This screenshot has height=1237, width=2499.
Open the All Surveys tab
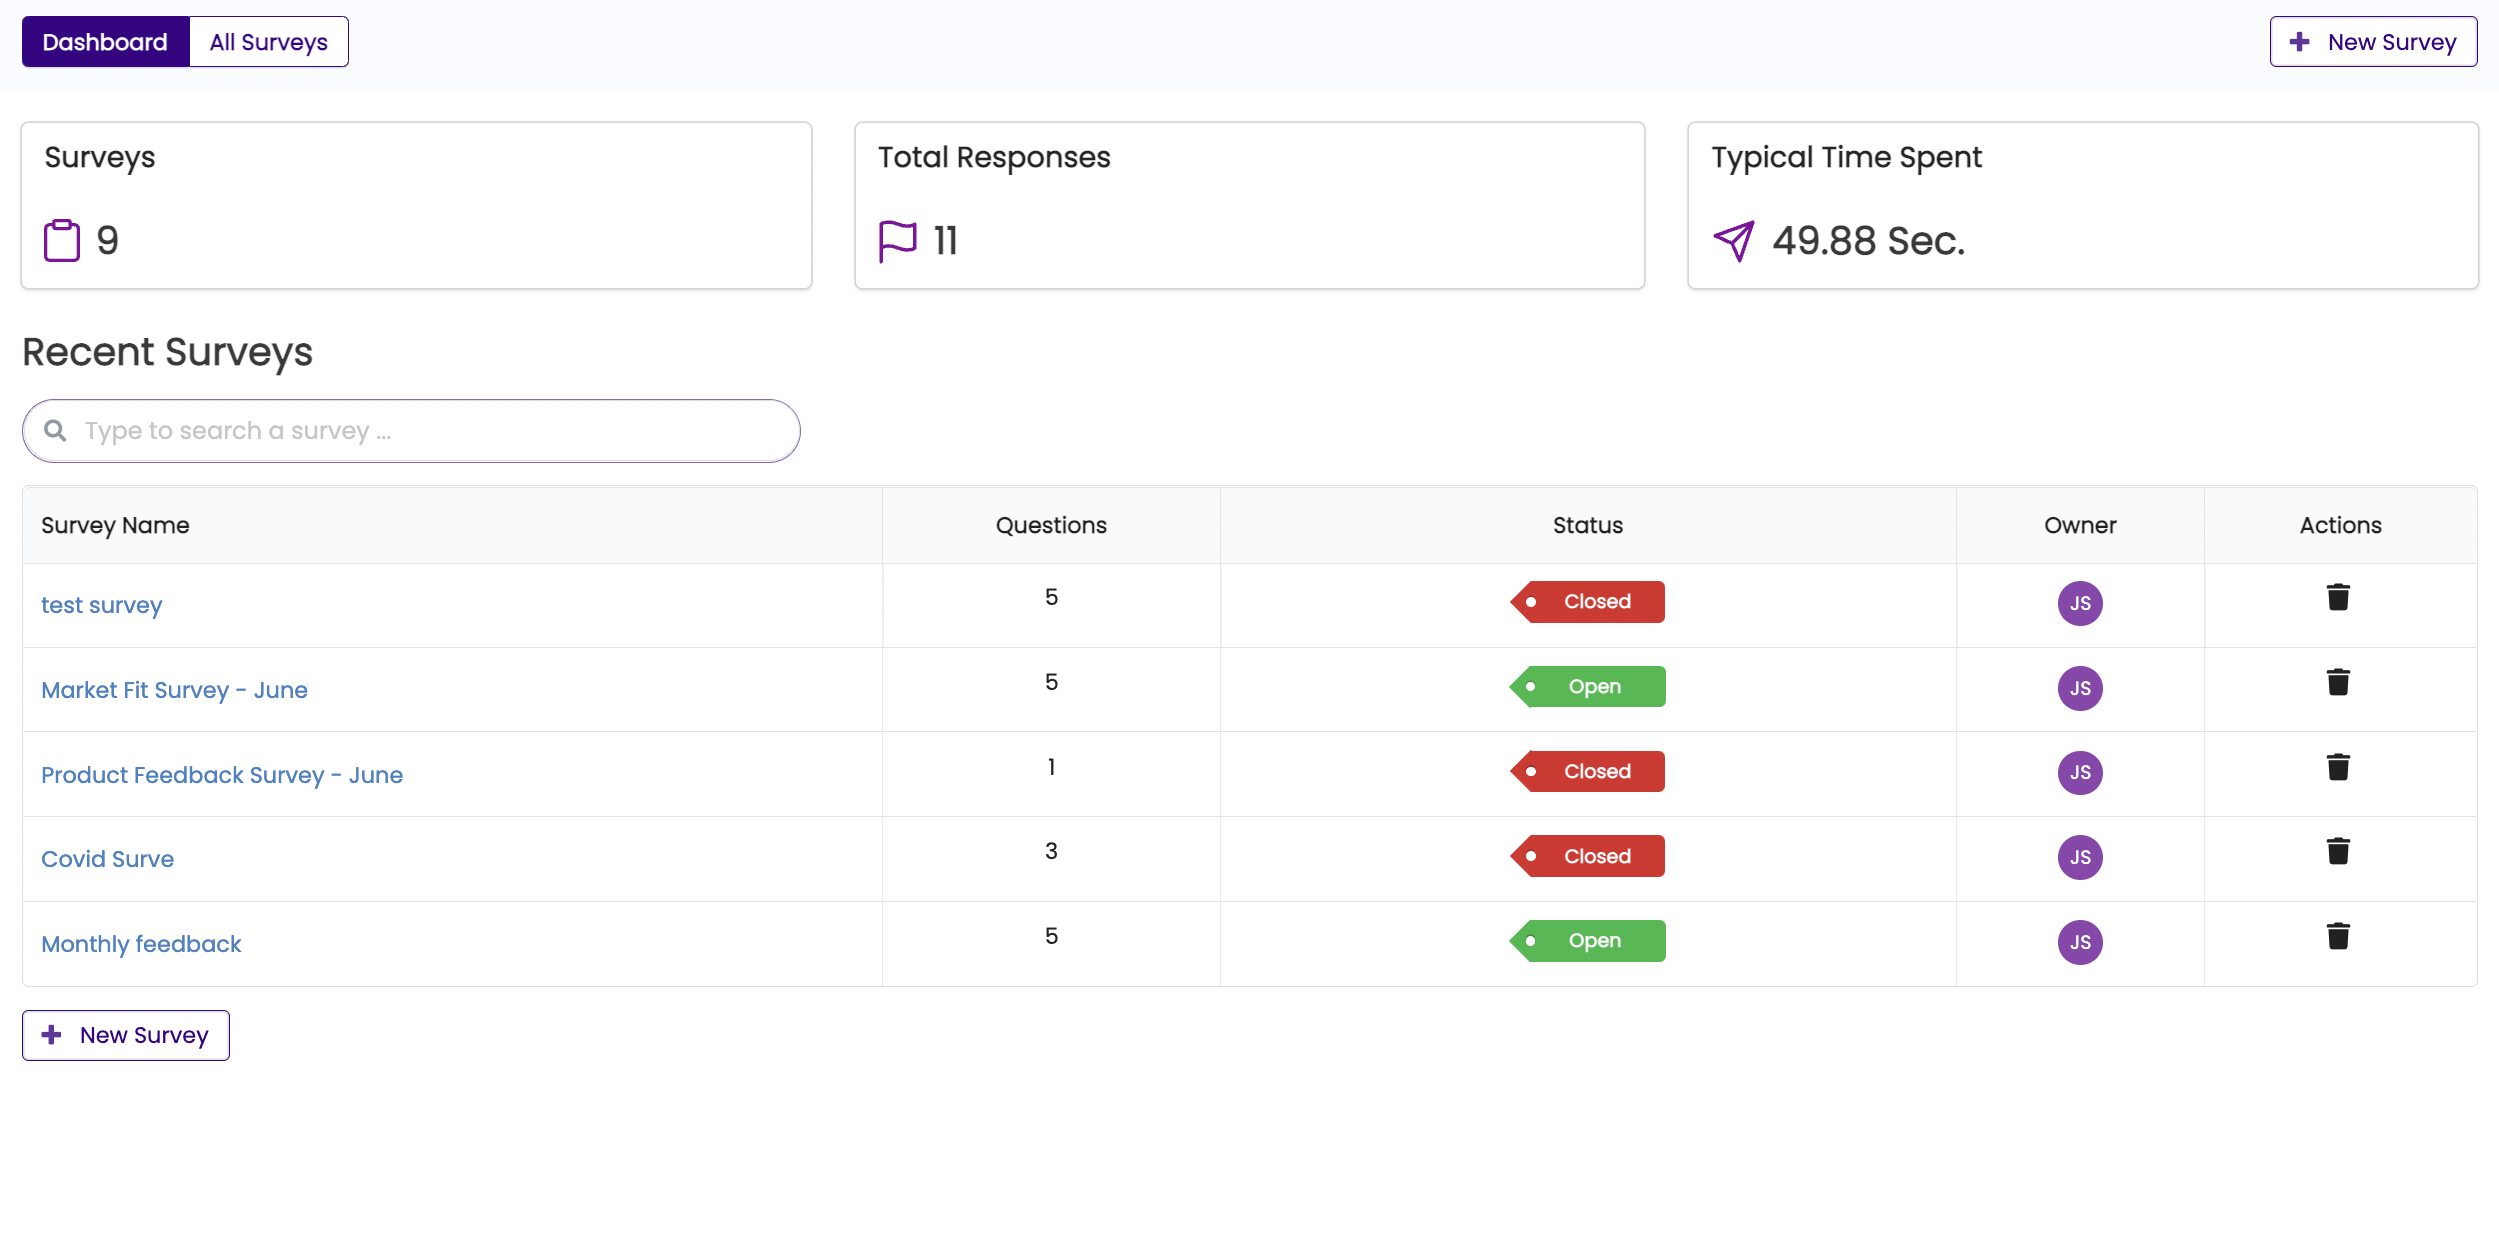268,41
